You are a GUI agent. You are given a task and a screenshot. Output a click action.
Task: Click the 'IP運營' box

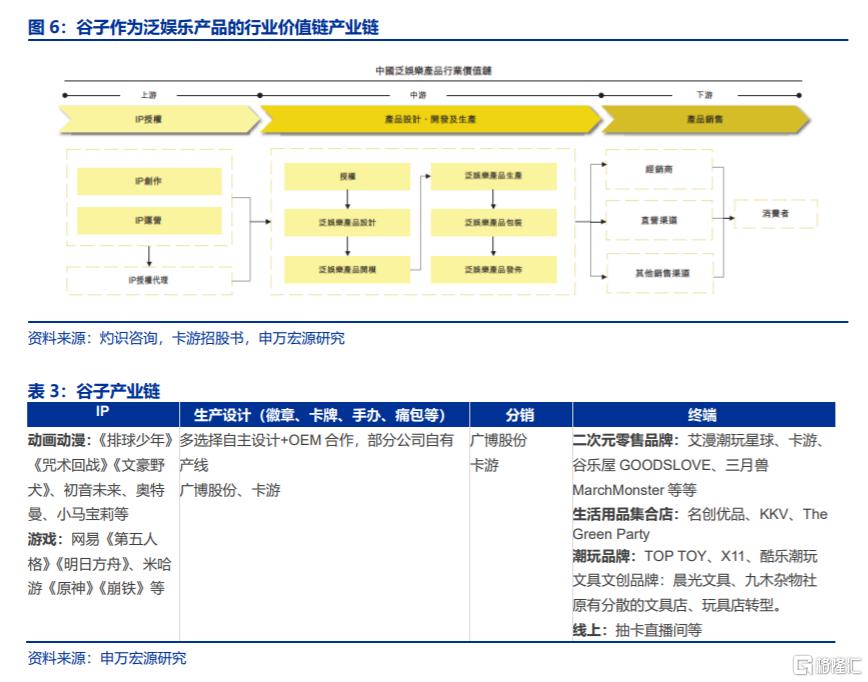149,220
